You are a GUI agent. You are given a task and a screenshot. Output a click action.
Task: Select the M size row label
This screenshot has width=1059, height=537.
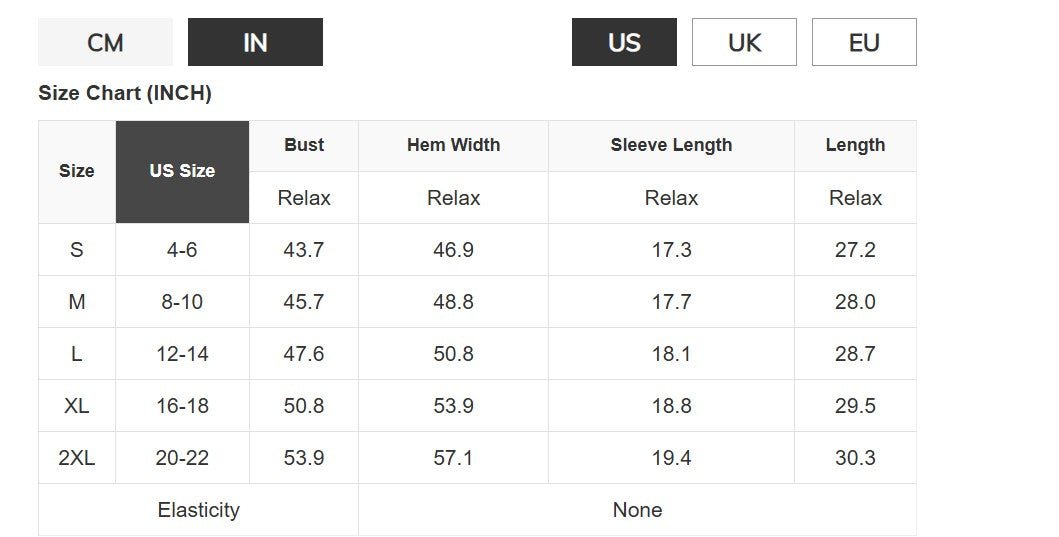click(77, 301)
